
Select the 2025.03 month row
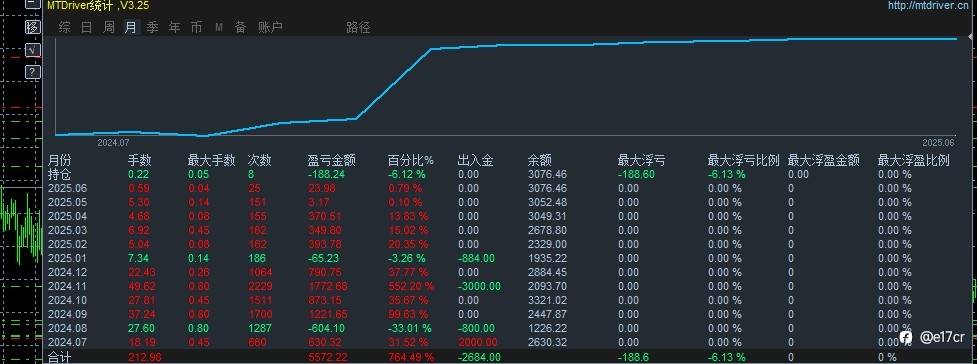tap(68, 231)
